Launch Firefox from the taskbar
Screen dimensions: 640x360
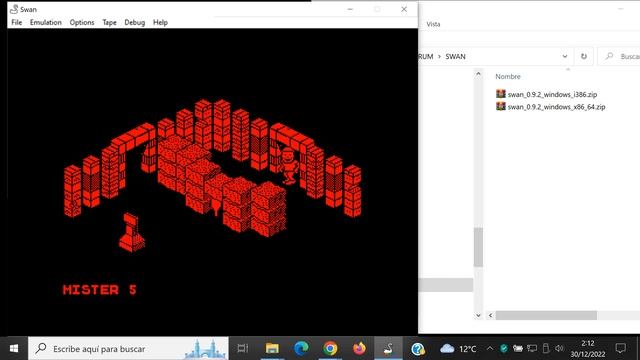(x=359, y=349)
